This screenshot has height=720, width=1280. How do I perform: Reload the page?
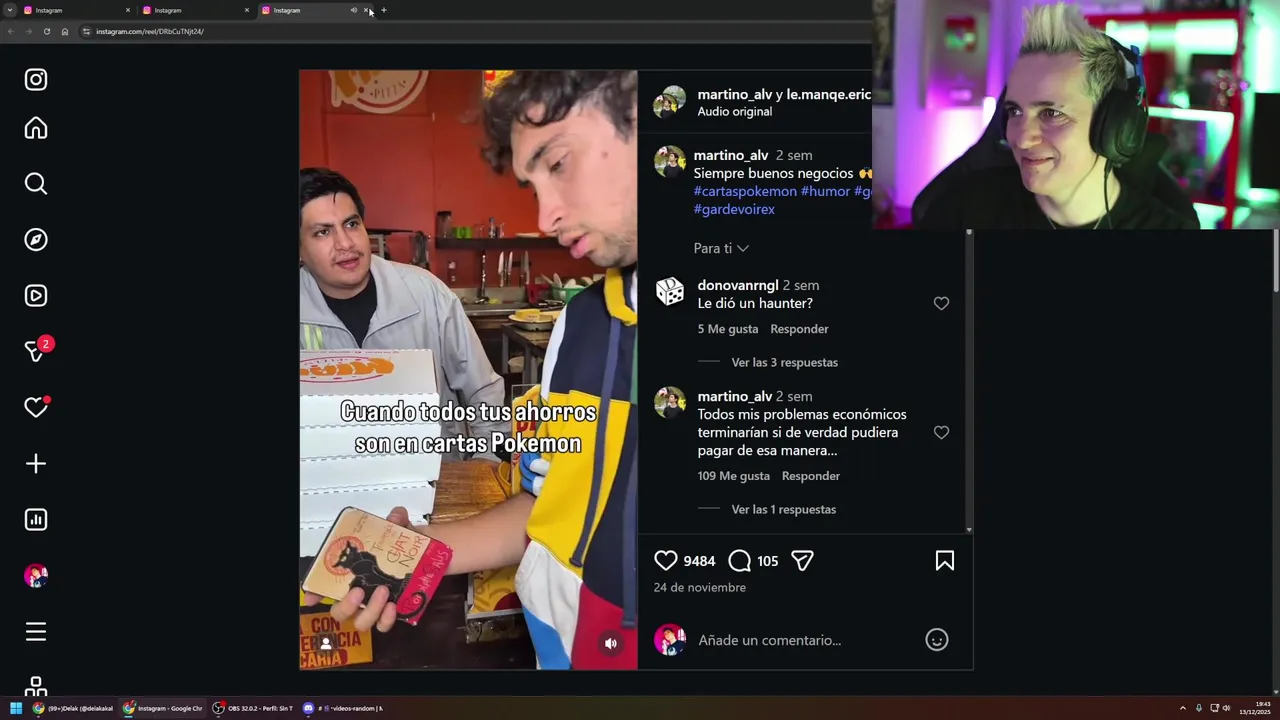pos(47,31)
